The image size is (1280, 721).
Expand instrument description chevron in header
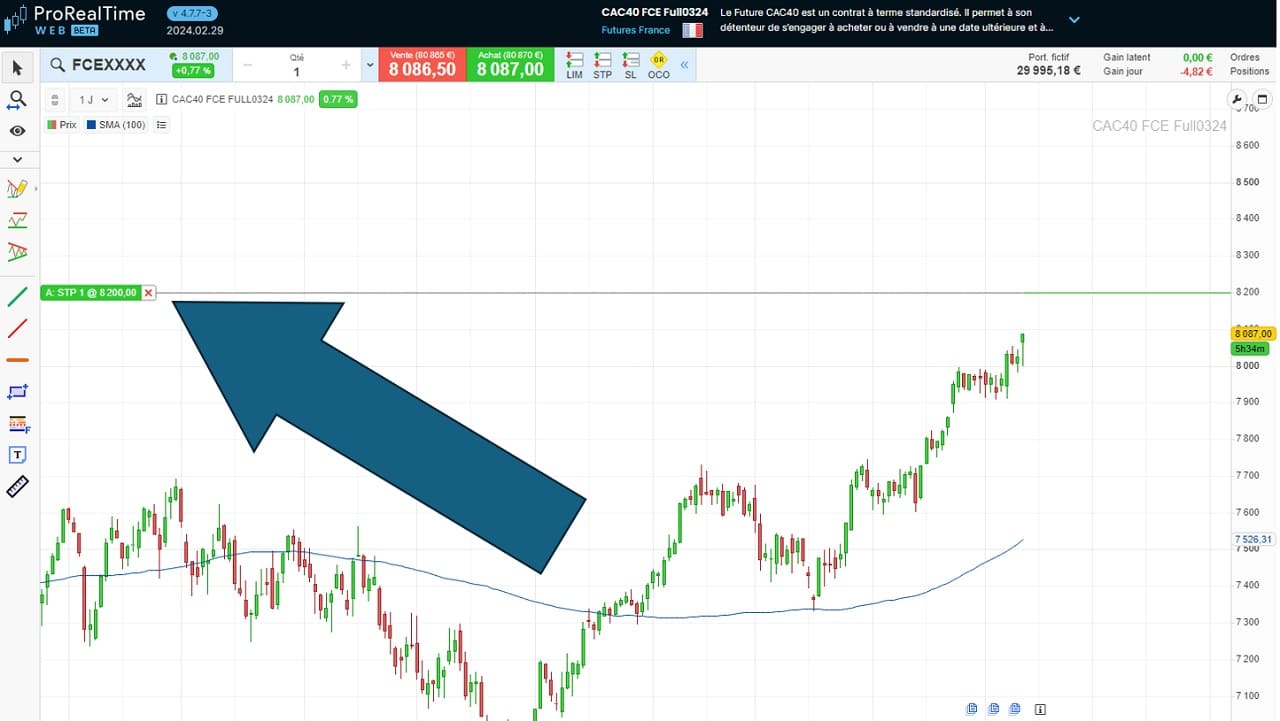[1074, 19]
